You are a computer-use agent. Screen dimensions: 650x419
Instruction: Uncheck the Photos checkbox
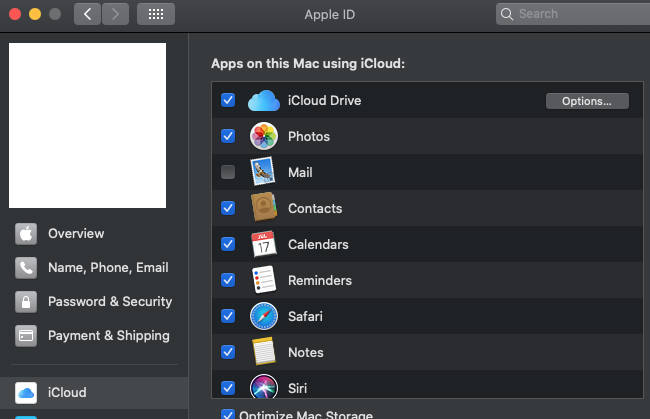pos(228,136)
